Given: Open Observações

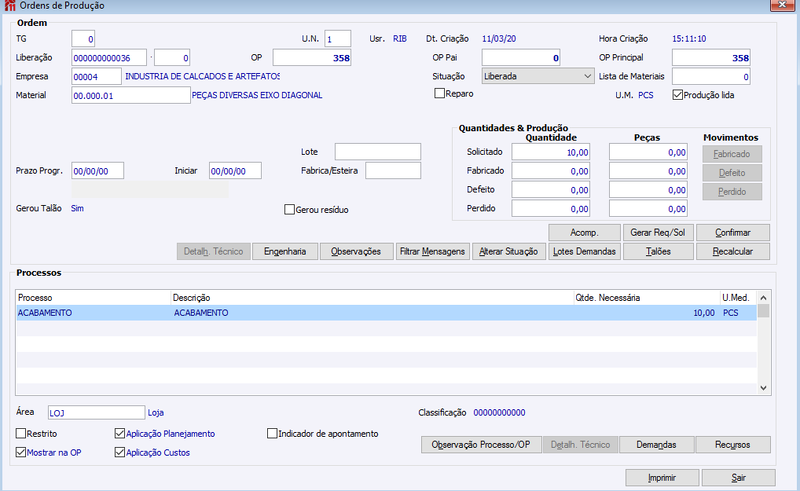Looking at the screenshot, I should pyautogui.click(x=356, y=252).
